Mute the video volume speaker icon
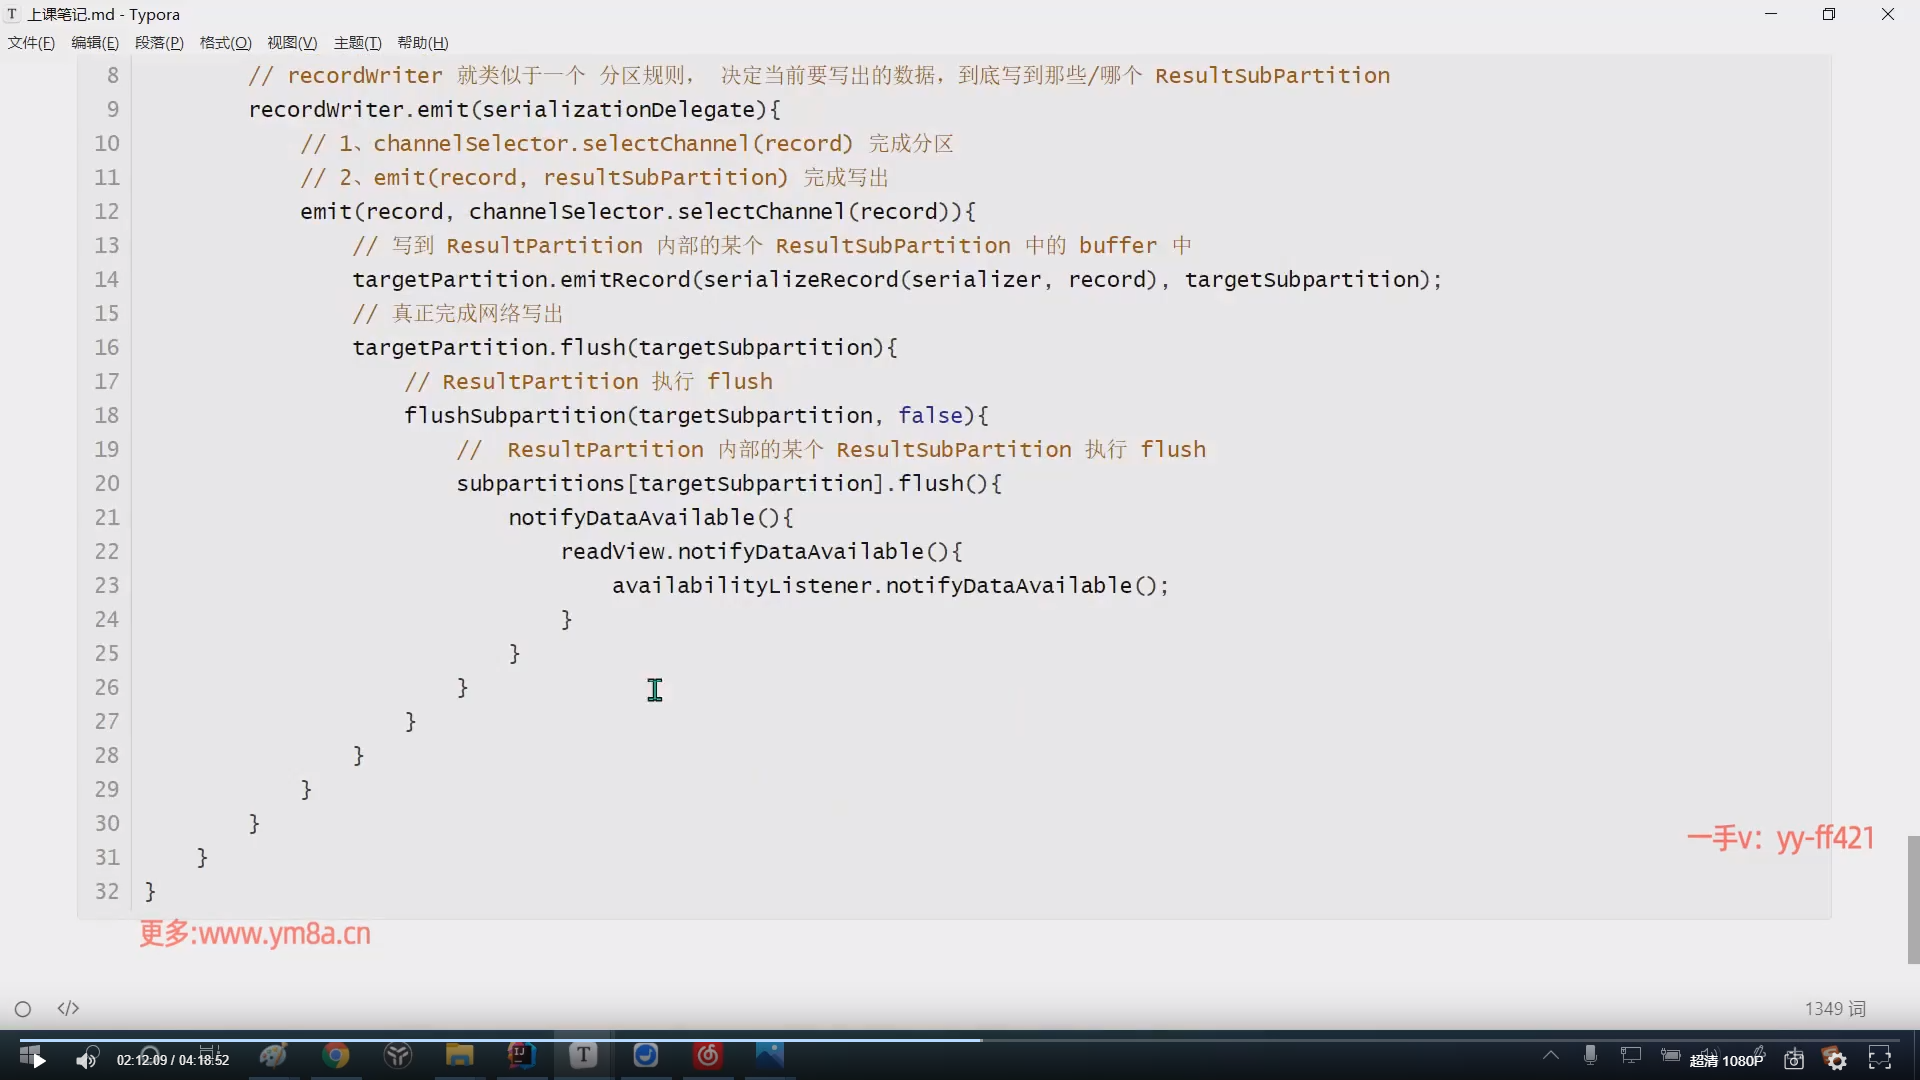1920x1080 pixels. 87,1059
